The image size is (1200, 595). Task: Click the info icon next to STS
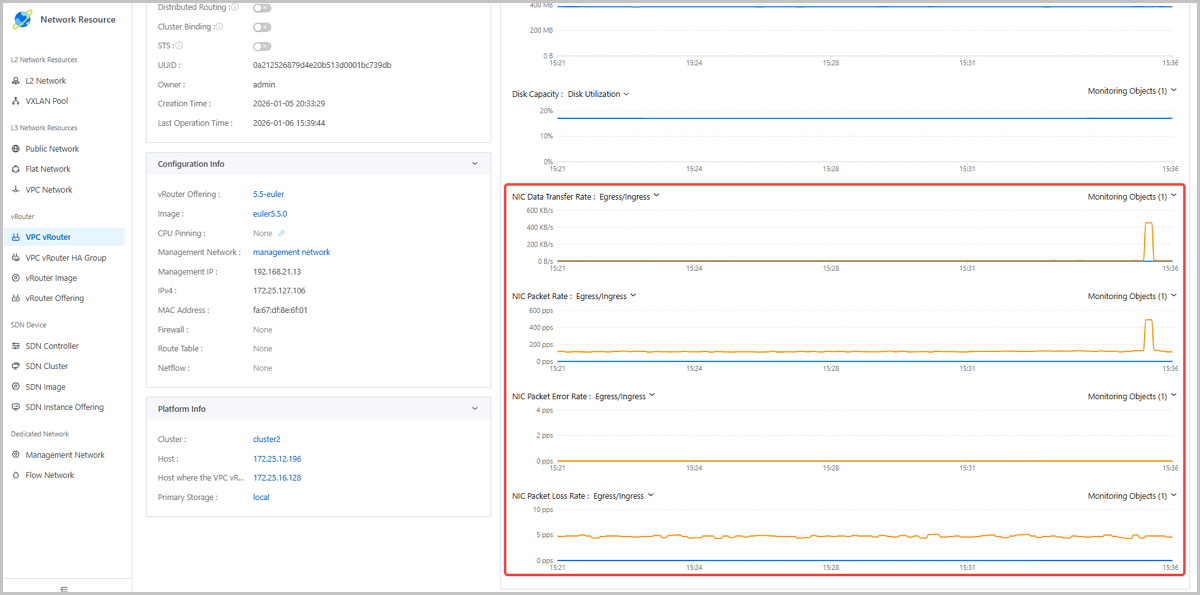179,46
